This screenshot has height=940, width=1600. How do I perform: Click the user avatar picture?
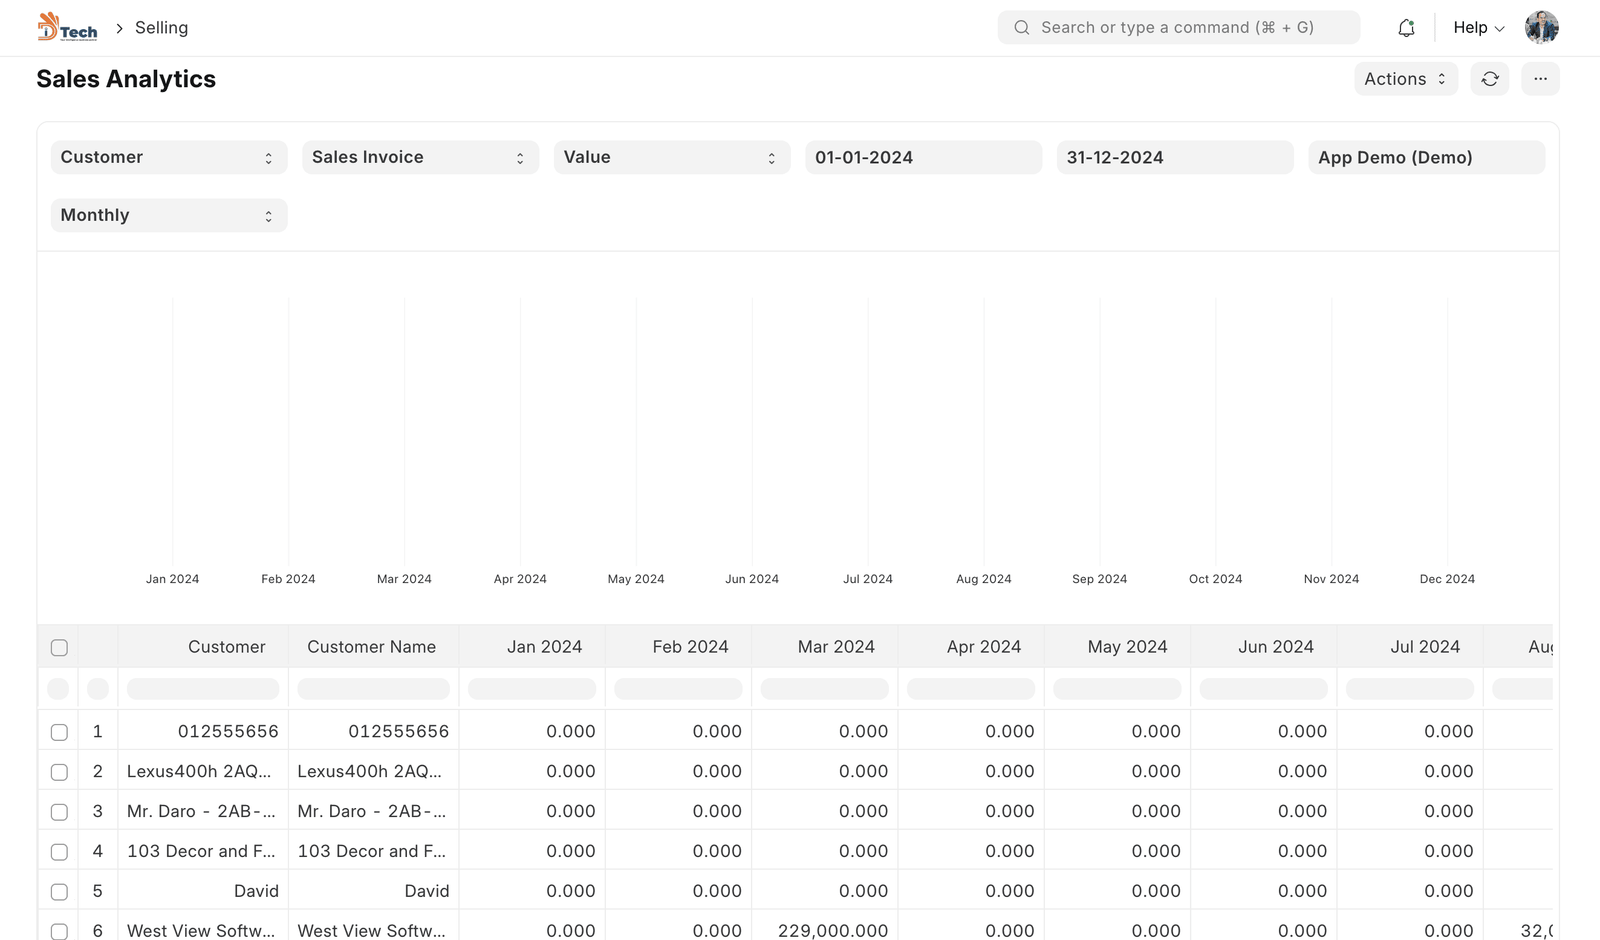[1541, 28]
